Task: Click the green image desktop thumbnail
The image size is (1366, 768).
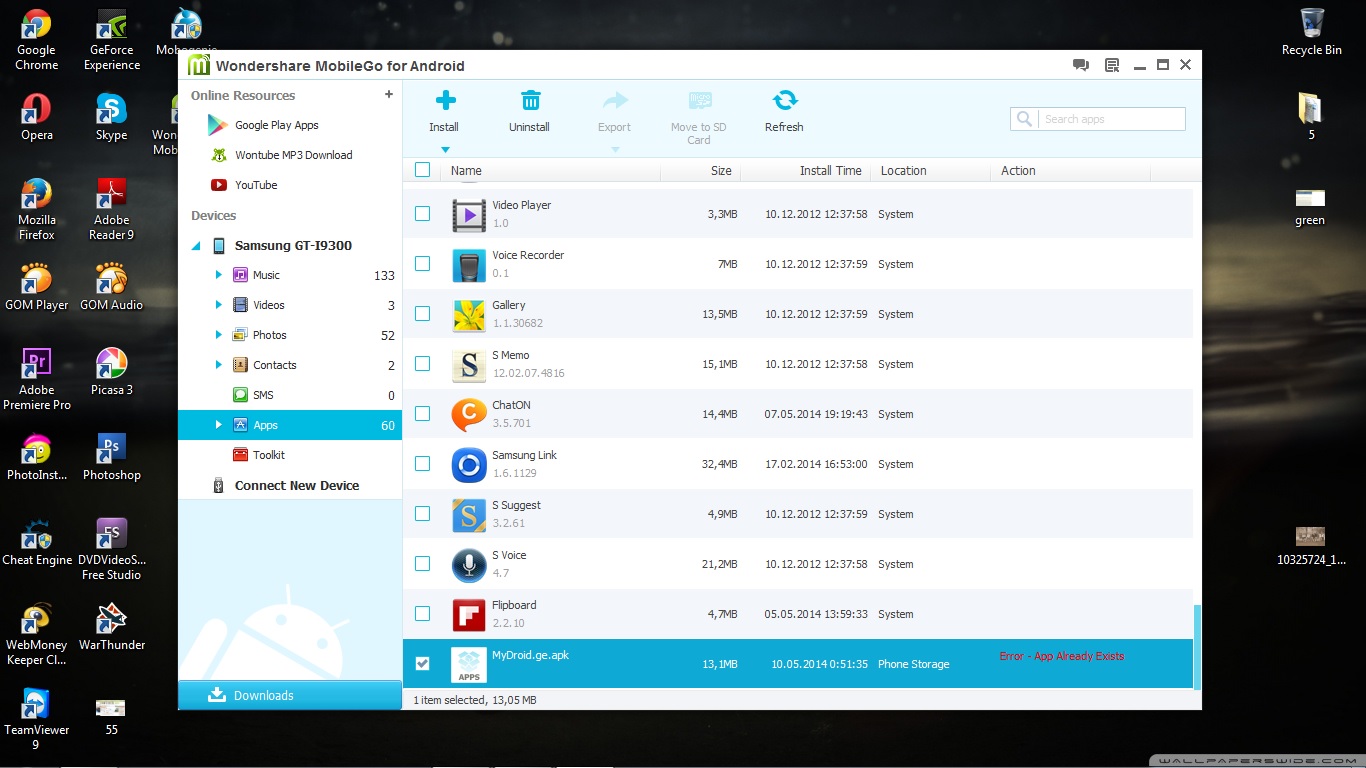Action: [x=1310, y=198]
